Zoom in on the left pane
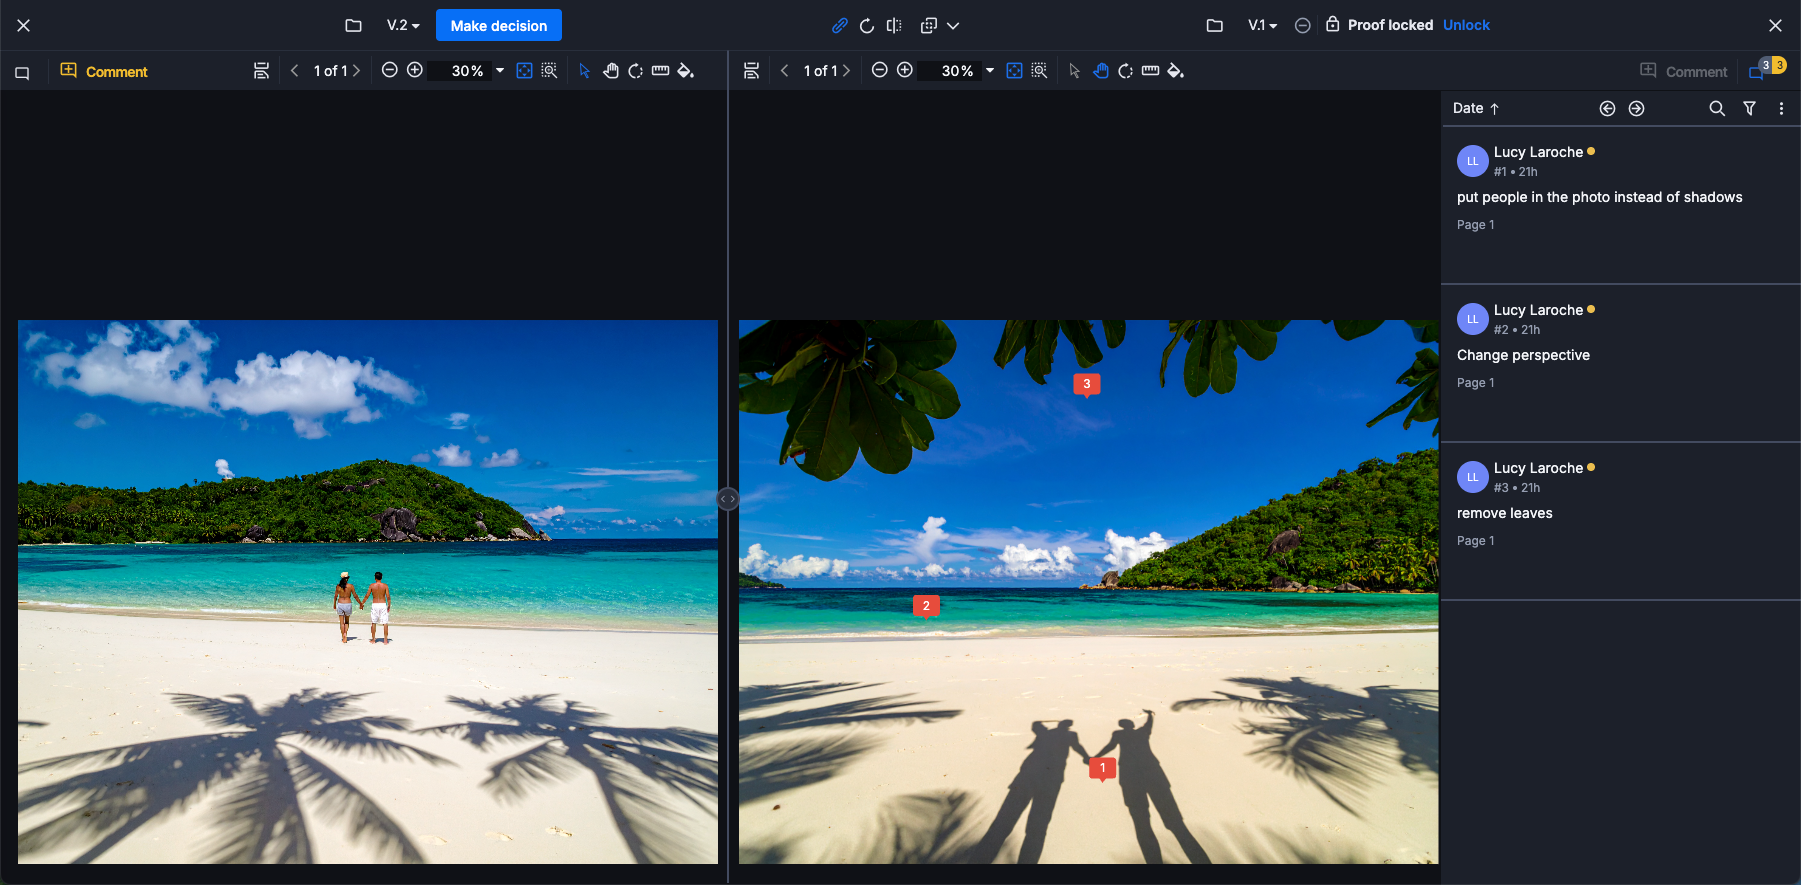This screenshot has width=1801, height=885. (x=415, y=70)
